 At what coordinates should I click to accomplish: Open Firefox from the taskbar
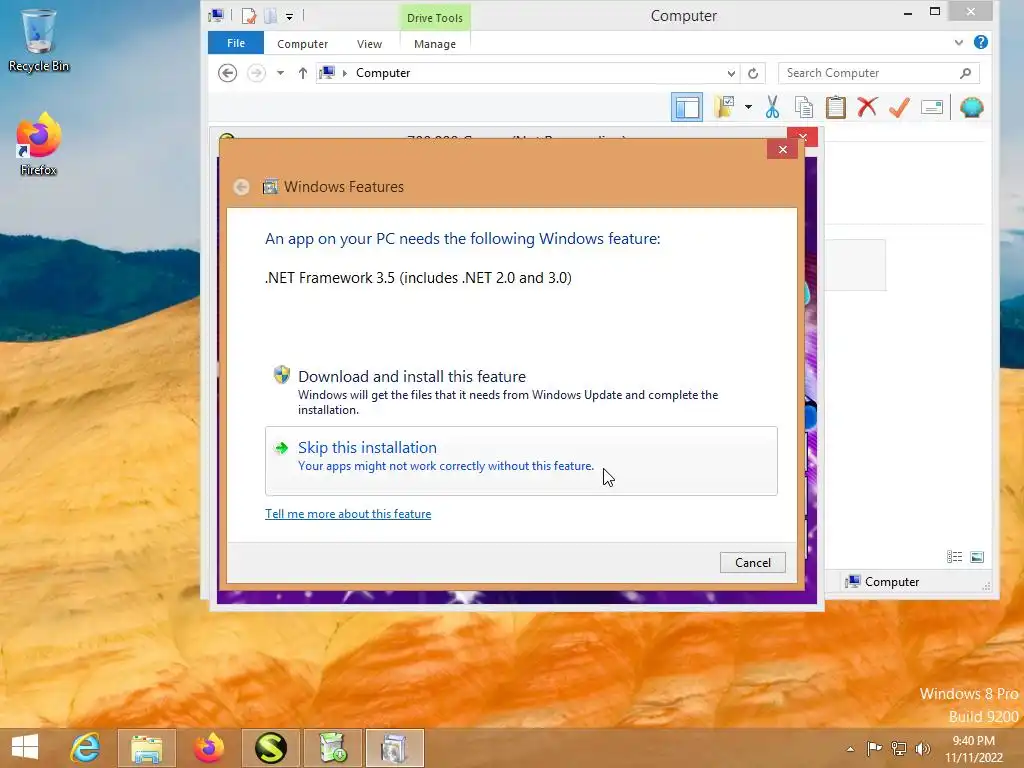click(x=208, y=748)
